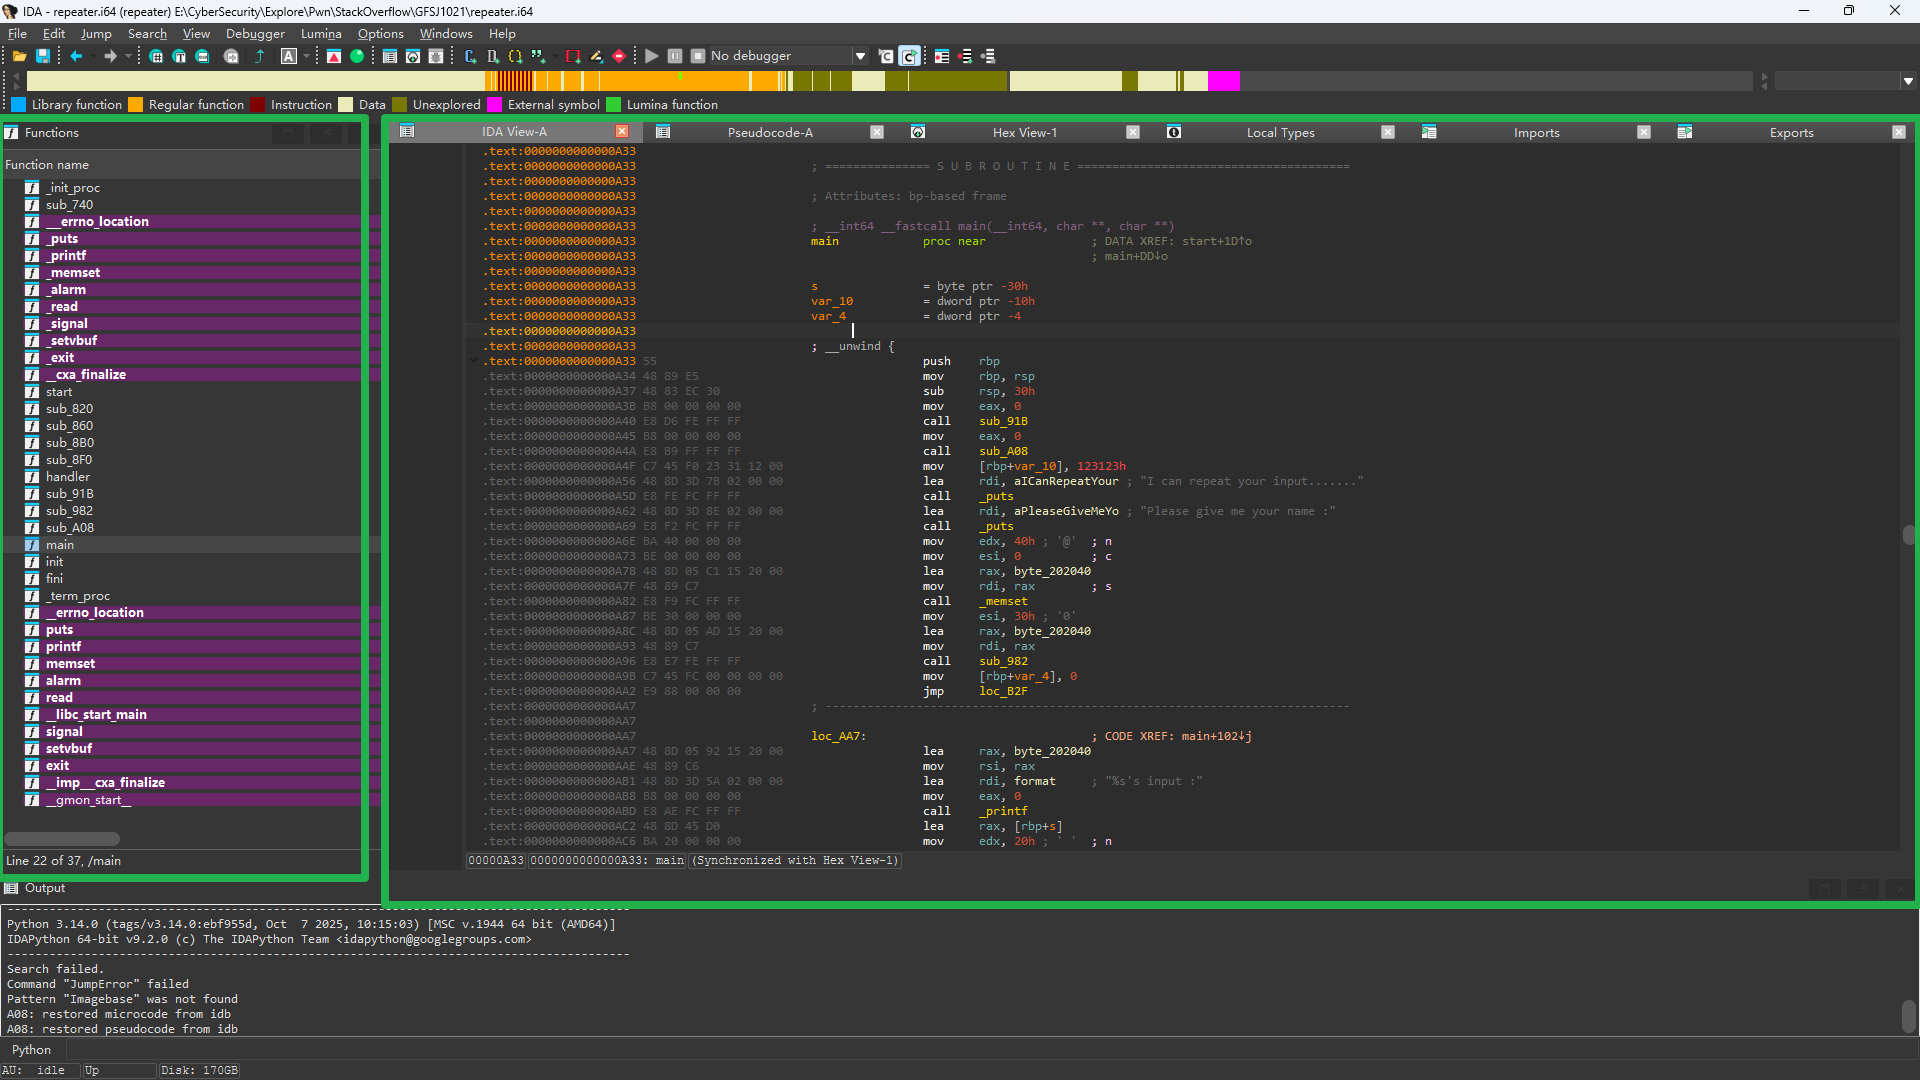Open the navigation band dropdown arrow
The image size is (1920, 1080).
1908,81
